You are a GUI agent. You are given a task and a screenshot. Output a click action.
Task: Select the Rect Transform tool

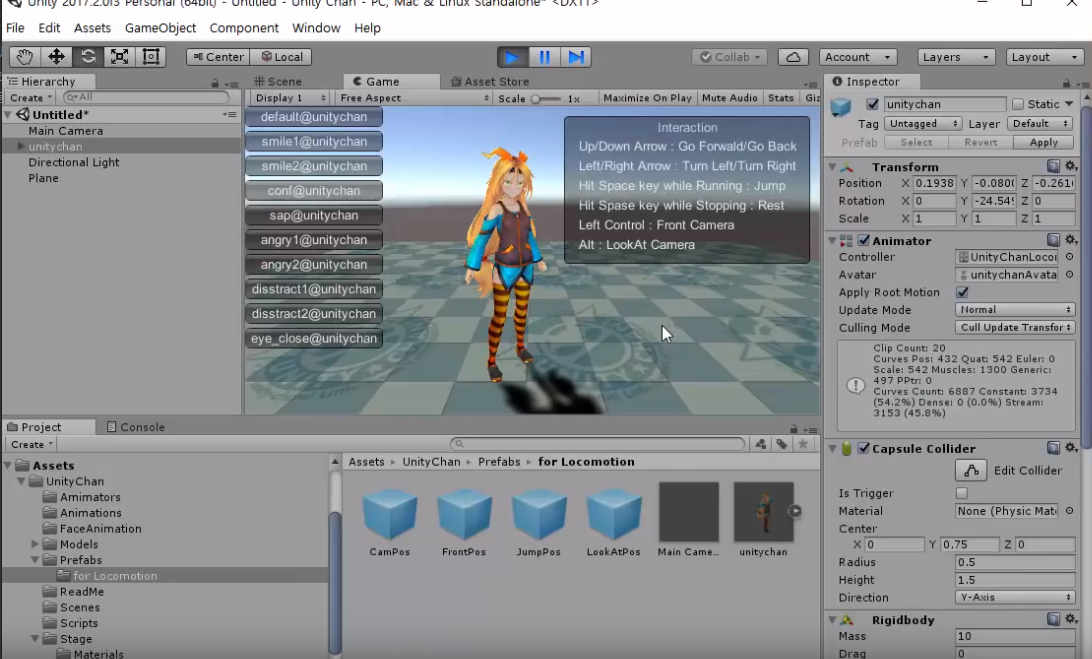[x=150, y=57]
